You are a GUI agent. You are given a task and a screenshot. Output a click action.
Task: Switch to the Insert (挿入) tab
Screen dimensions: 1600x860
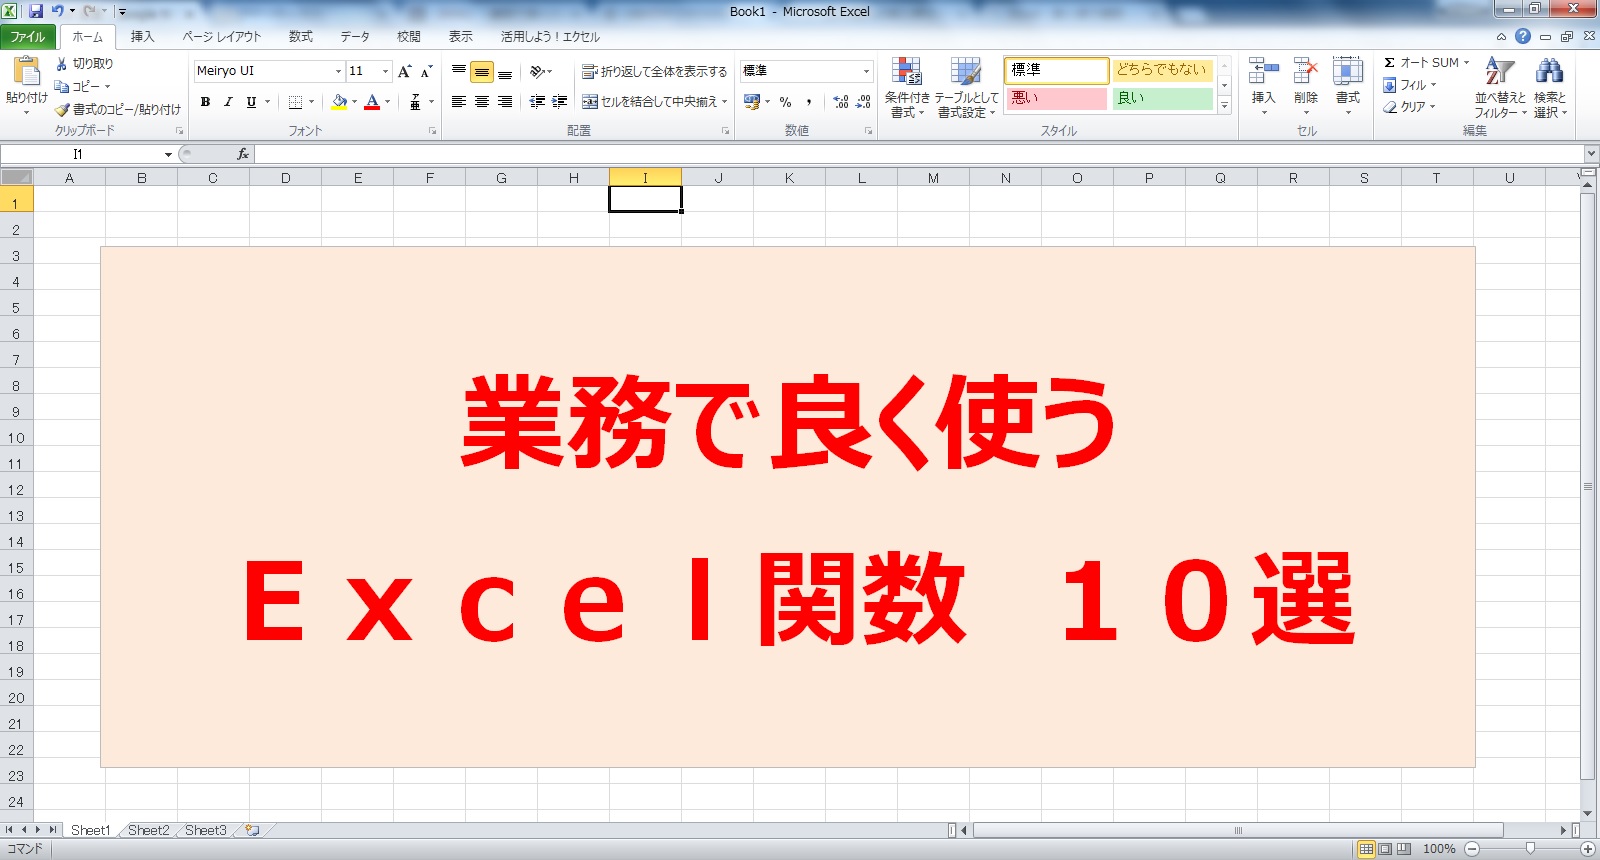[143, 37]
